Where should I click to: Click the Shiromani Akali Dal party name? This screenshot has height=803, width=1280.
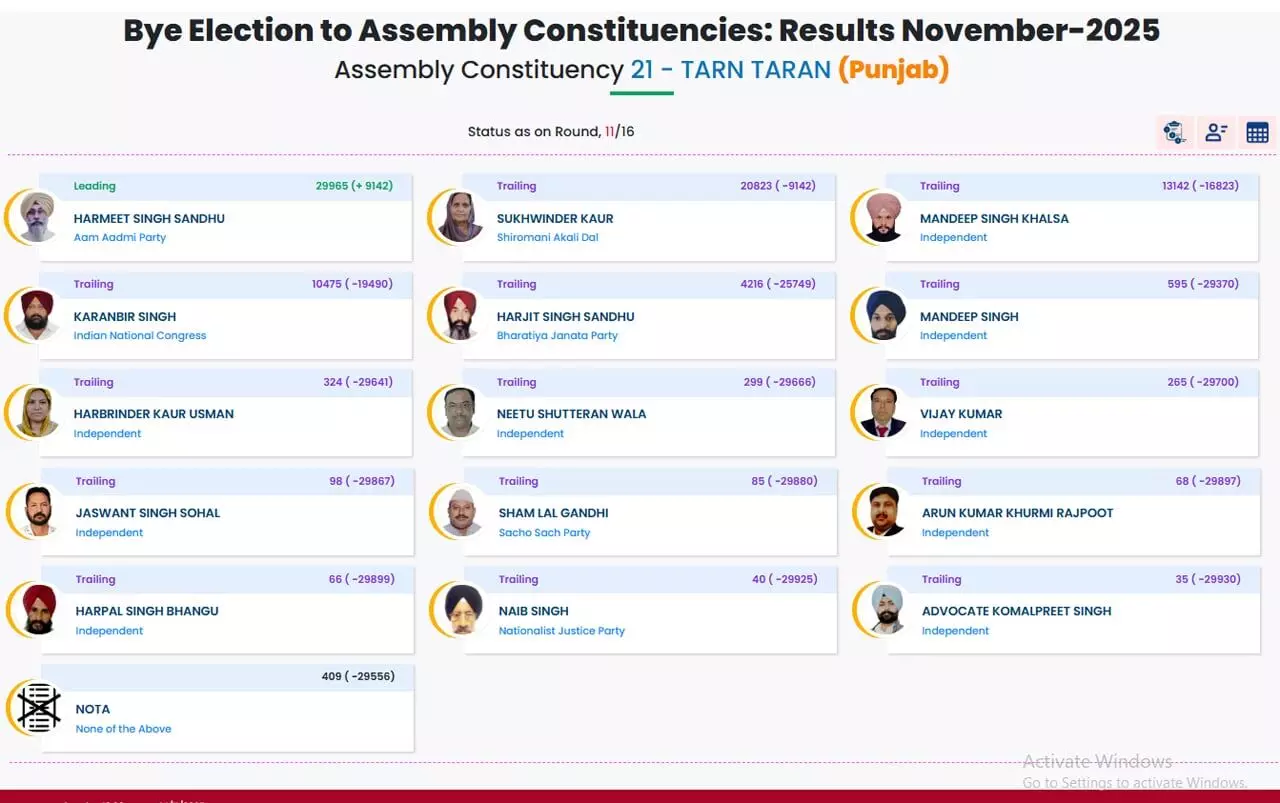click(x=547, y=238)
